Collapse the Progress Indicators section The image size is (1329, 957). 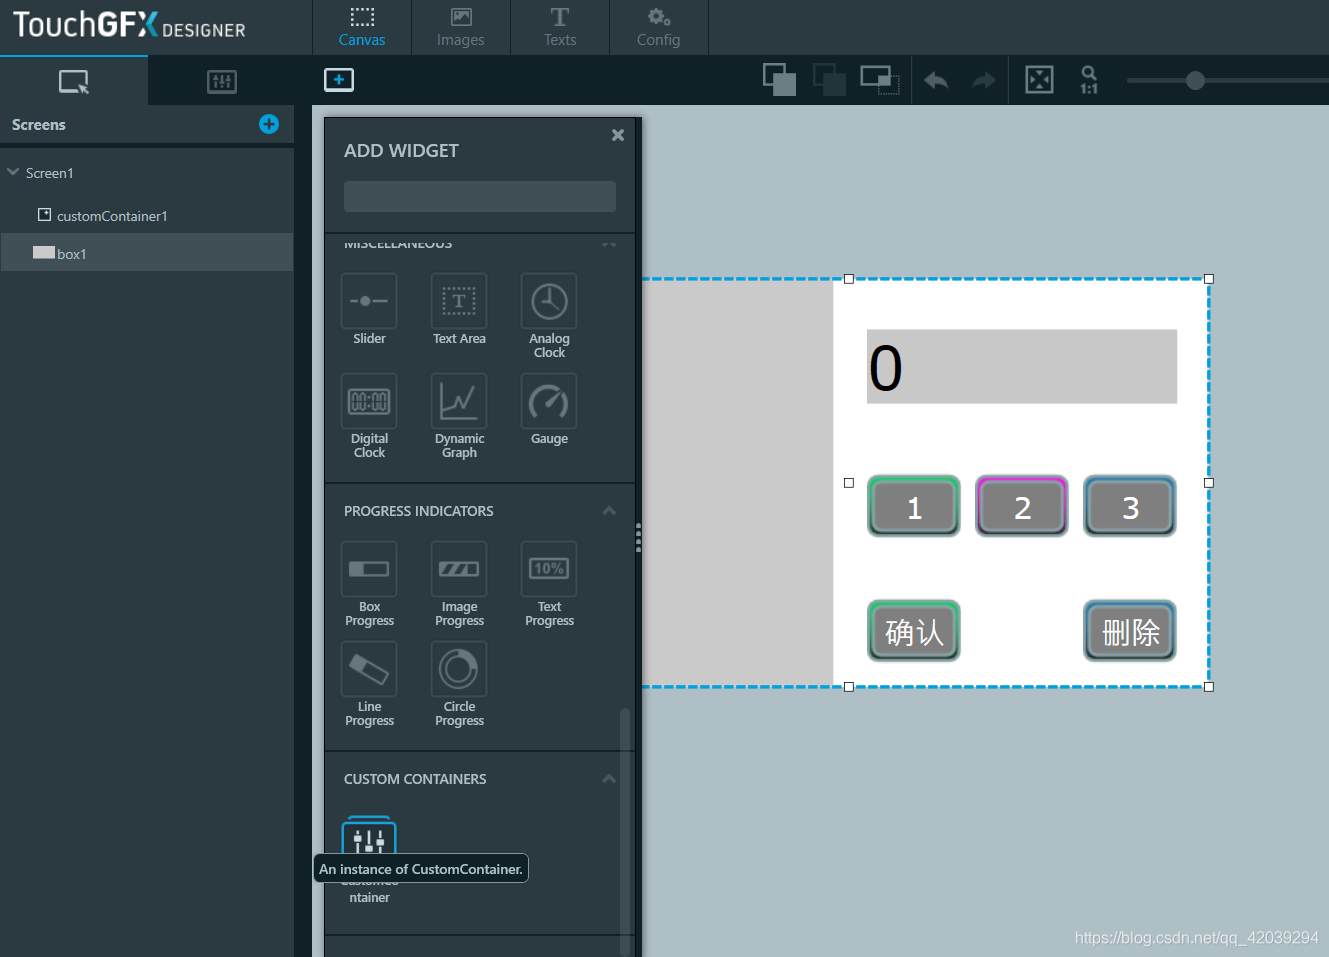608,510
